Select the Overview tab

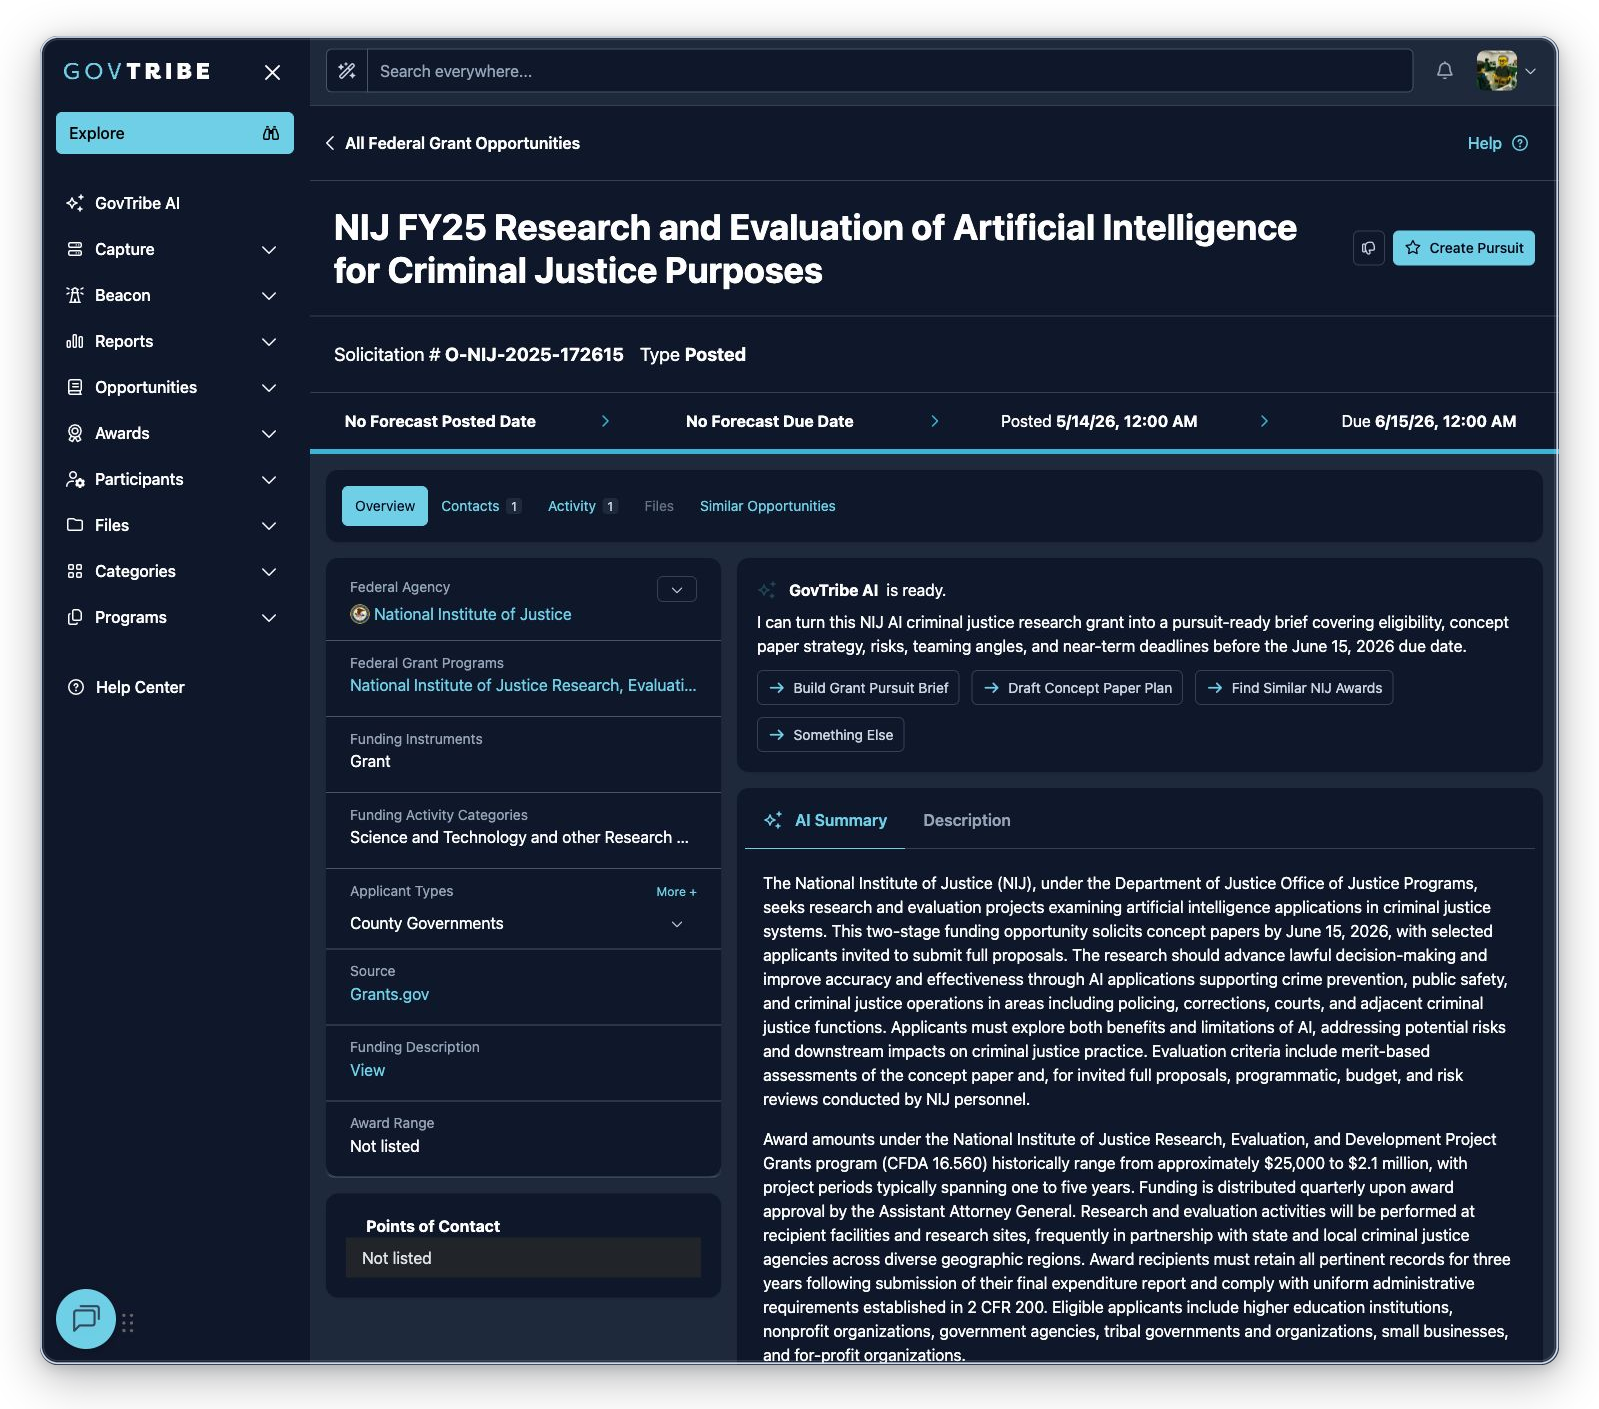(385, 506)
